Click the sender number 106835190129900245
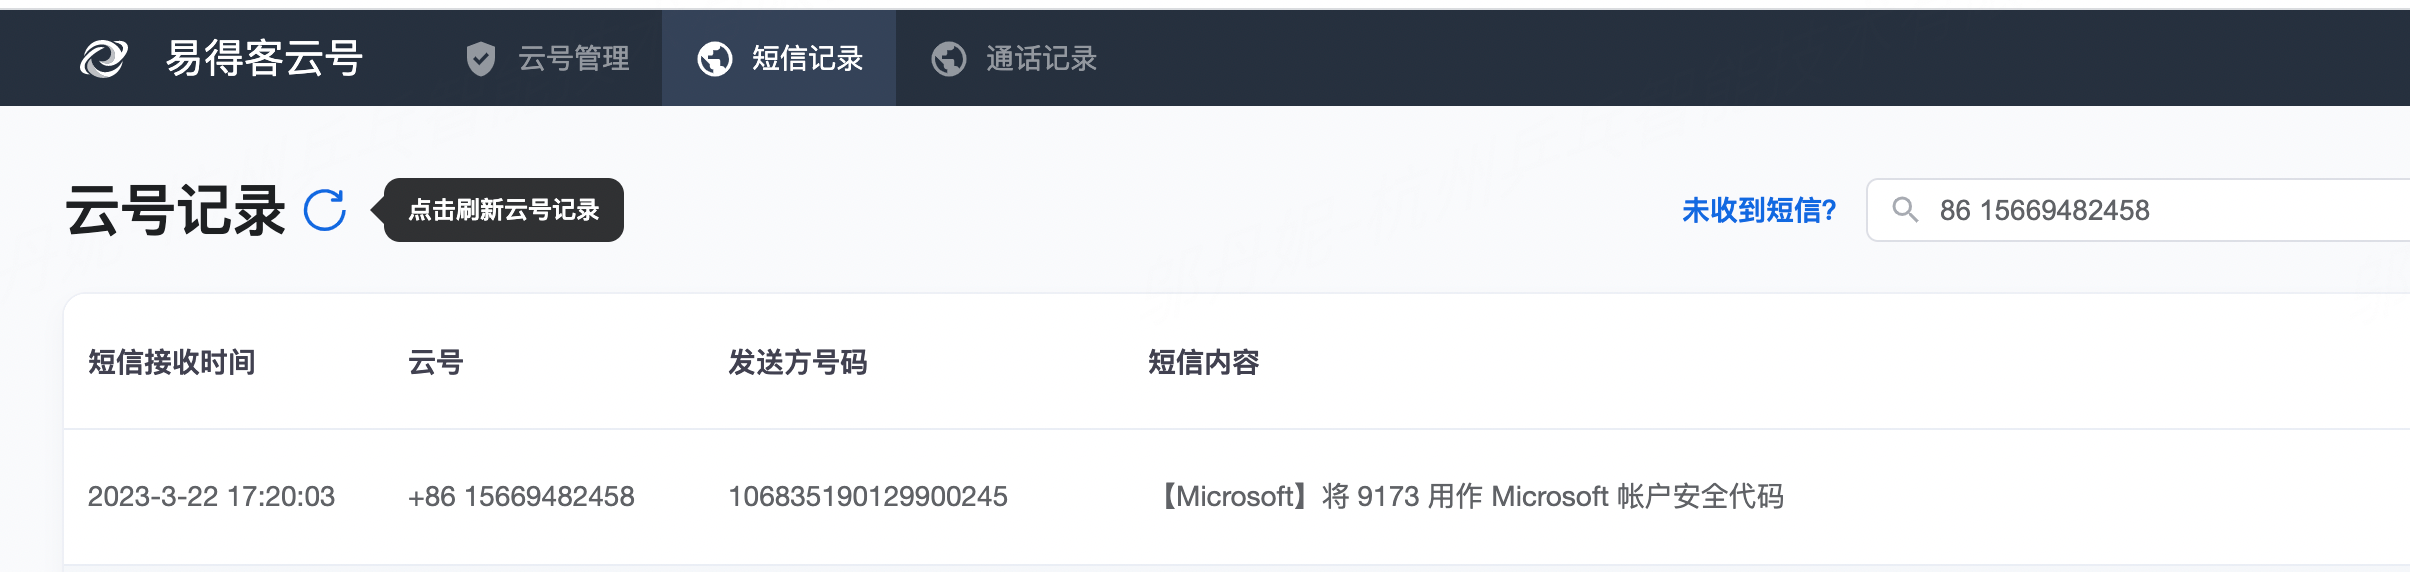The height and width of the screenshot is (572, 2410). (868, 496)
